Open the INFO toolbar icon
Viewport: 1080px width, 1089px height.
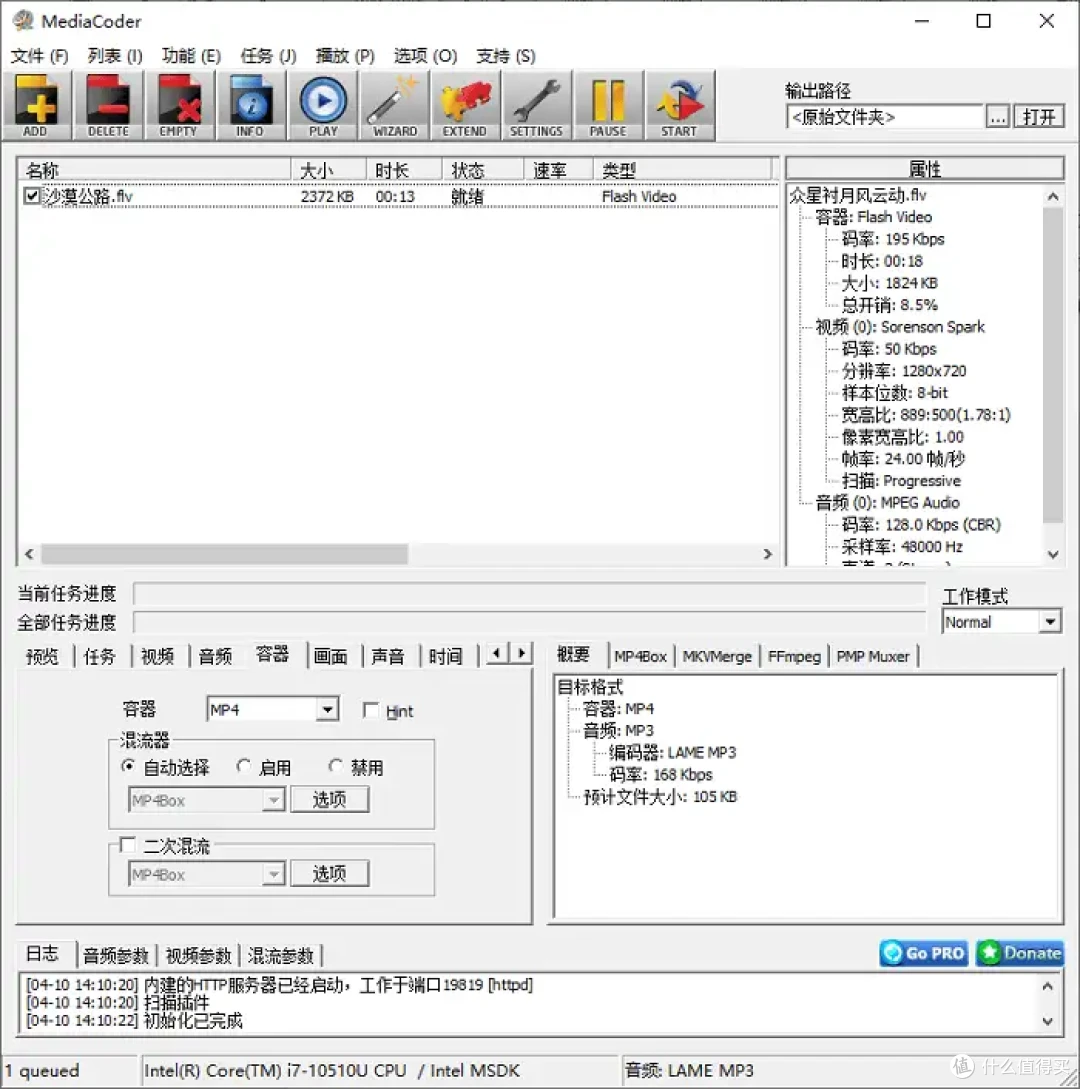click(x=251, y=106)
